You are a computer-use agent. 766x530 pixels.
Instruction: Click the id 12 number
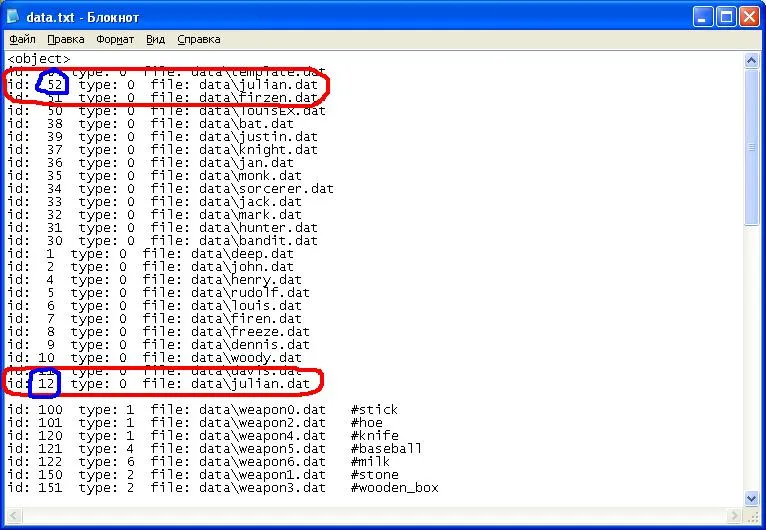click(x=46, y=383)
